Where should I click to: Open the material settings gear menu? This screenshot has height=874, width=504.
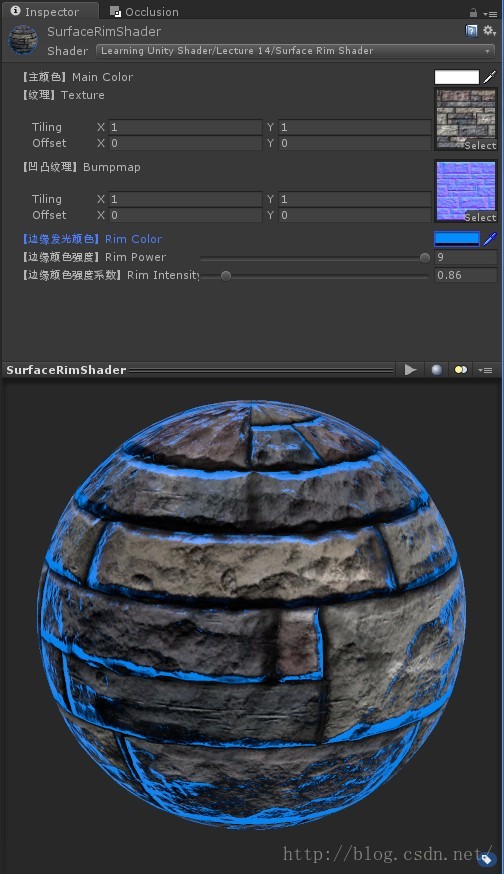[489, 31]
